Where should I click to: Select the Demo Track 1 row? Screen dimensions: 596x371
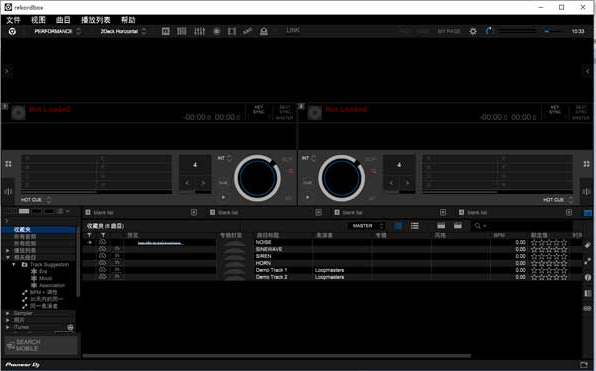click(333, 270)
